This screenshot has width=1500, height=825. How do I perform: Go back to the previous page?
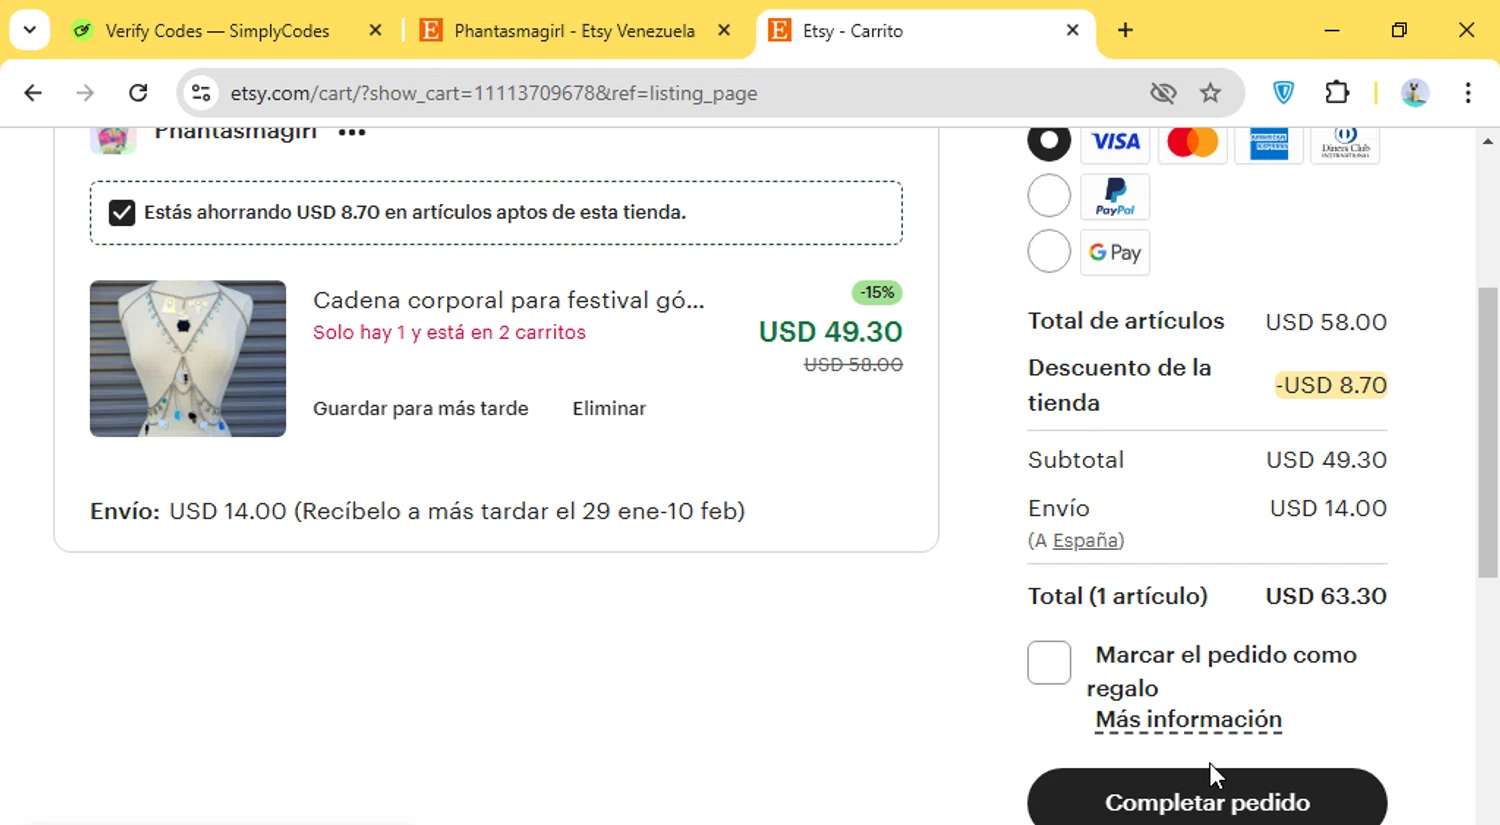point(33,93)
